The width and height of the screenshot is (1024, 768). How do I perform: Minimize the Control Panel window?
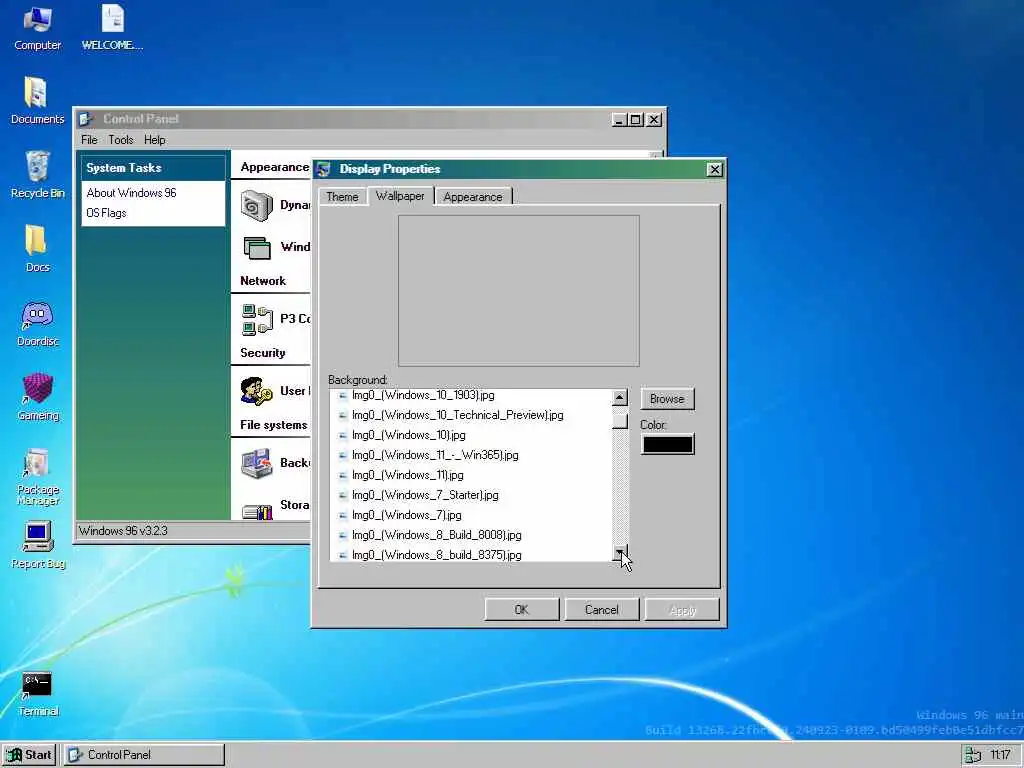click(619, 120)
